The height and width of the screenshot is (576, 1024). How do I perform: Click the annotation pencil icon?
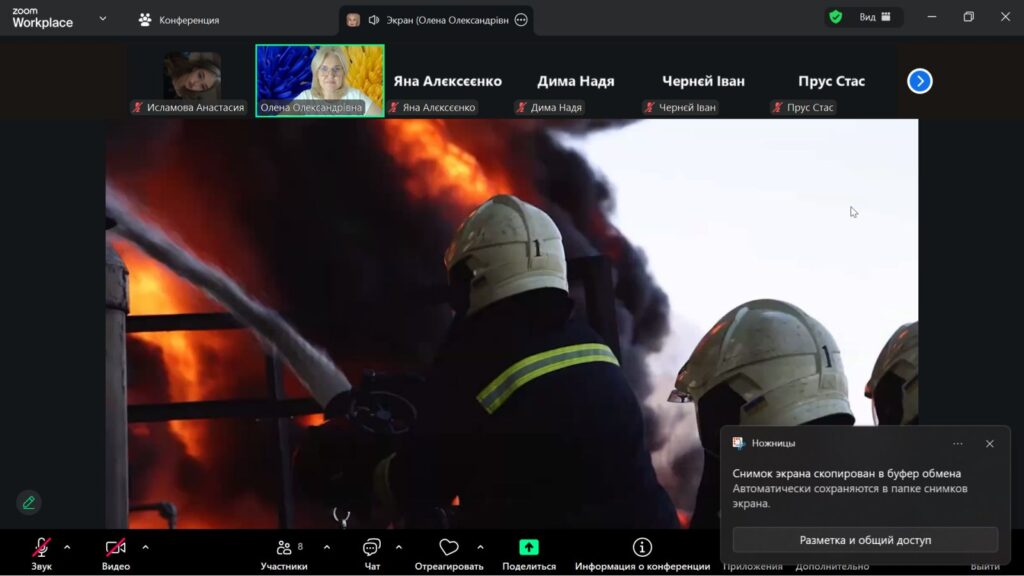point(28,502)
